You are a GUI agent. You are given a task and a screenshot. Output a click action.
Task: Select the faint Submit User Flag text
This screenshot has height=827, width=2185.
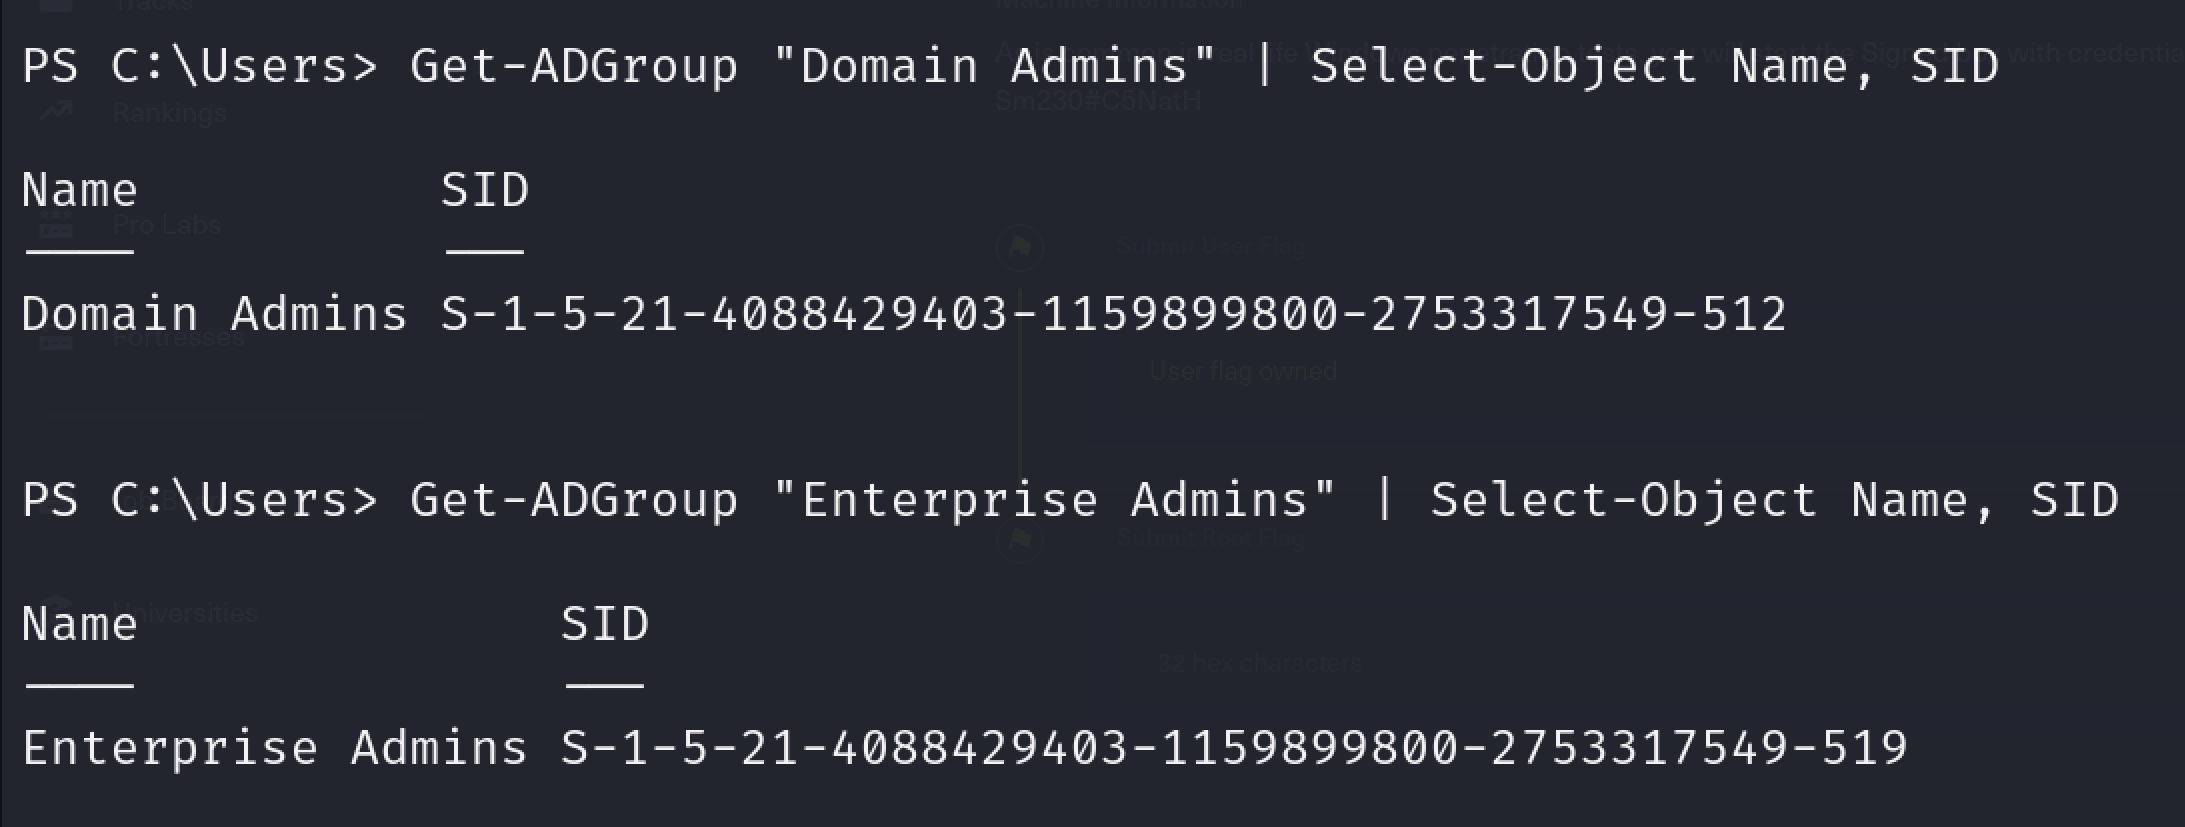pyautogui.click(x=1210, y=246)
